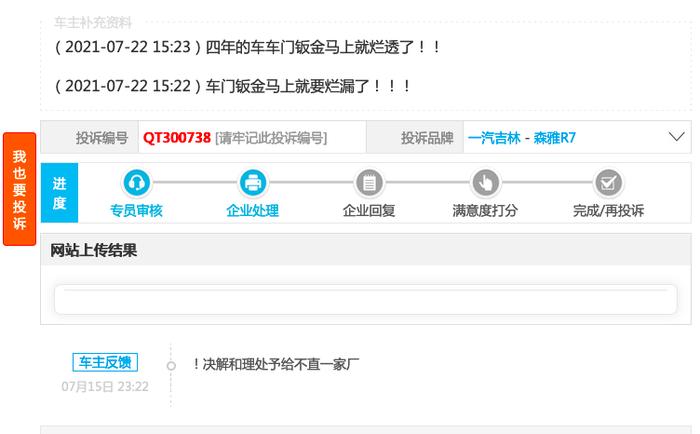Click complaint number QT300738
700x434 pixels.
(177, 138)
